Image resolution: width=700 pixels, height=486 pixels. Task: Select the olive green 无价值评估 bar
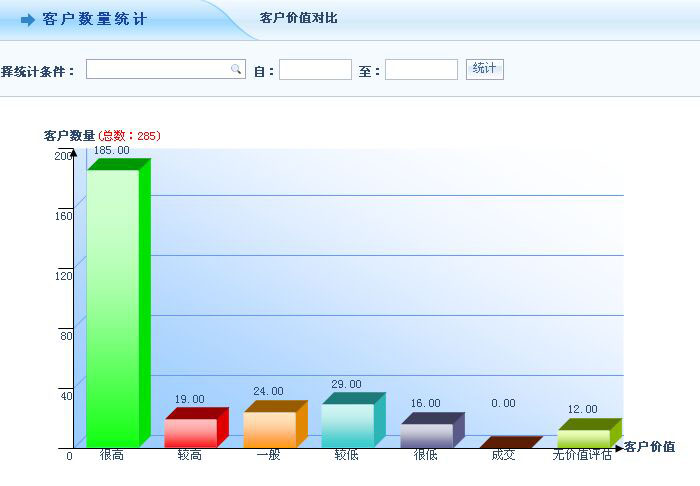[584, 436]
